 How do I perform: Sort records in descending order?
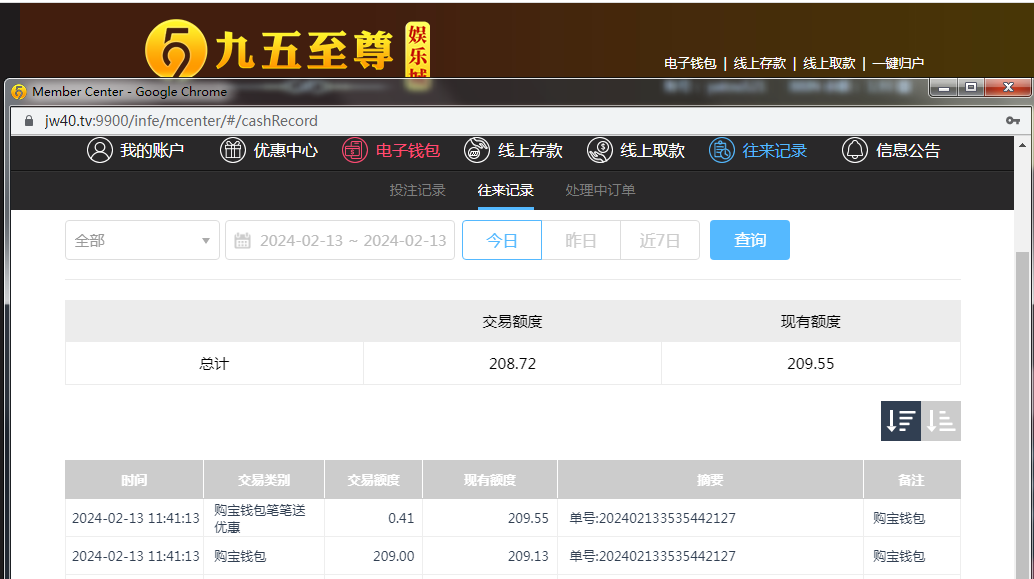pos(900,421)
